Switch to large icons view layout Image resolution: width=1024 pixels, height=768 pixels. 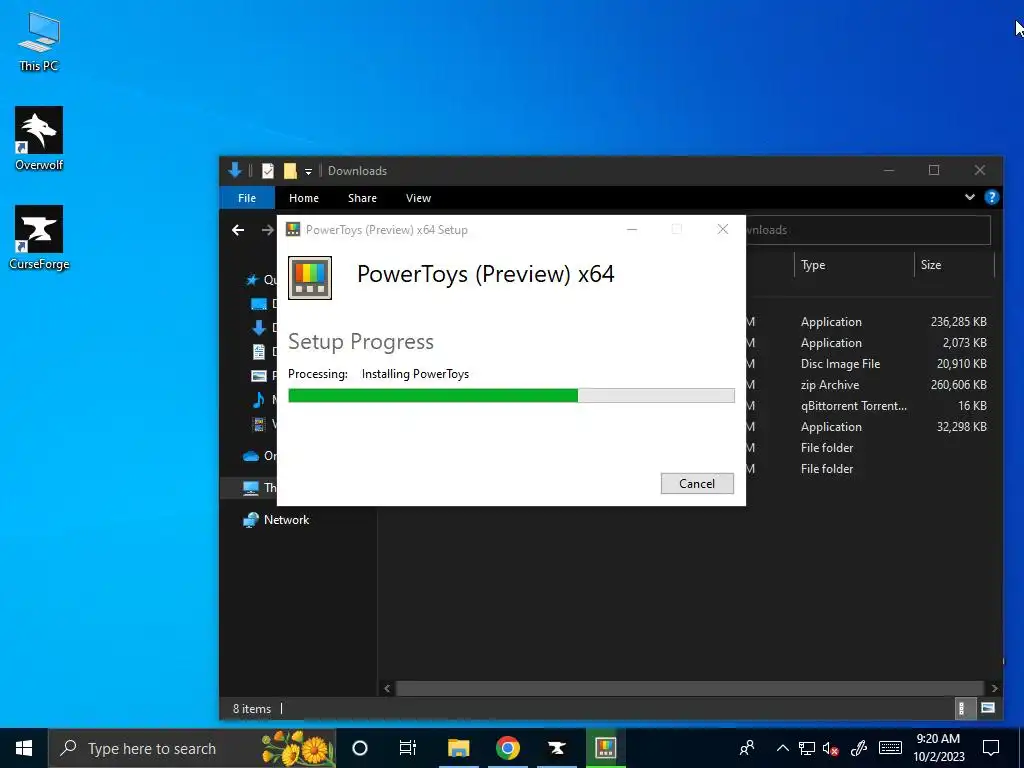987,708
